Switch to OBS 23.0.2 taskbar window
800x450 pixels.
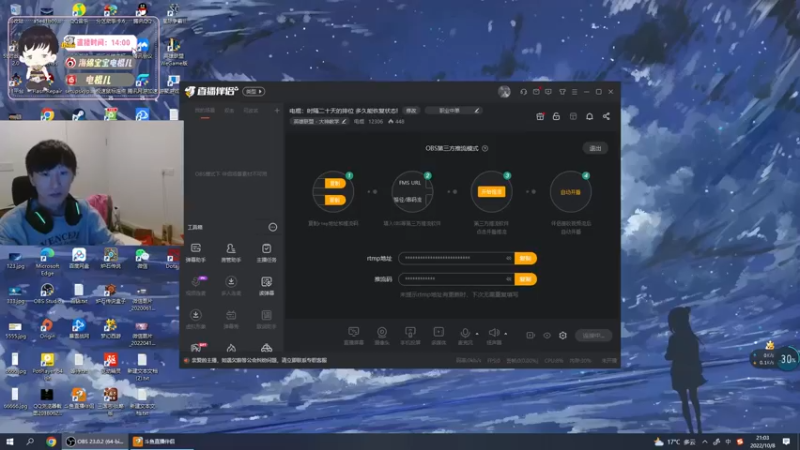pyautogui.click(x=95, y=441)
